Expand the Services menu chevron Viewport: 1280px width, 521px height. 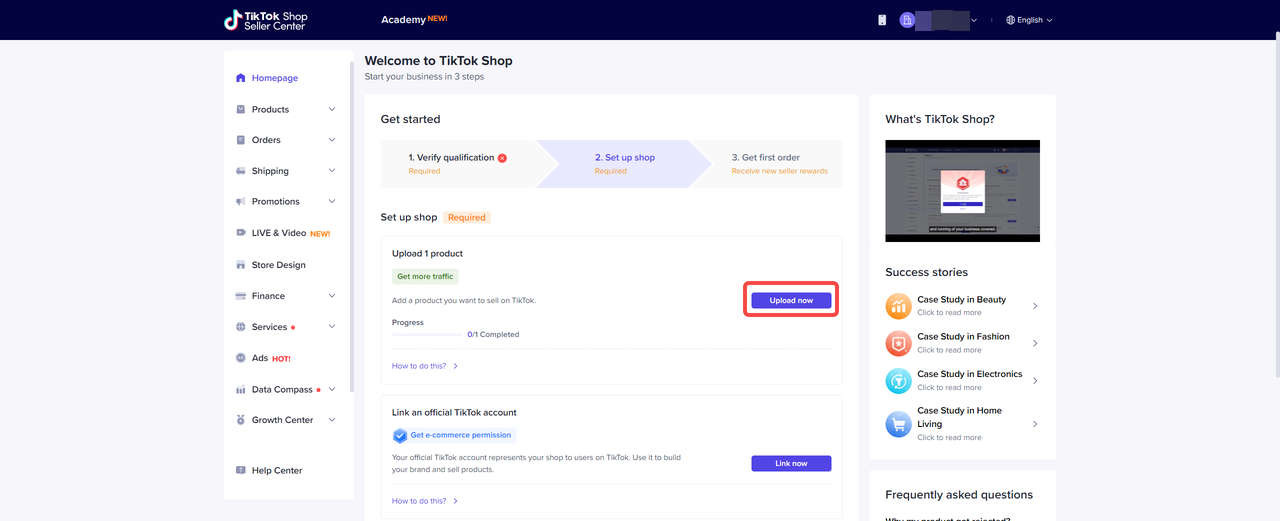(x=332, y=327)
